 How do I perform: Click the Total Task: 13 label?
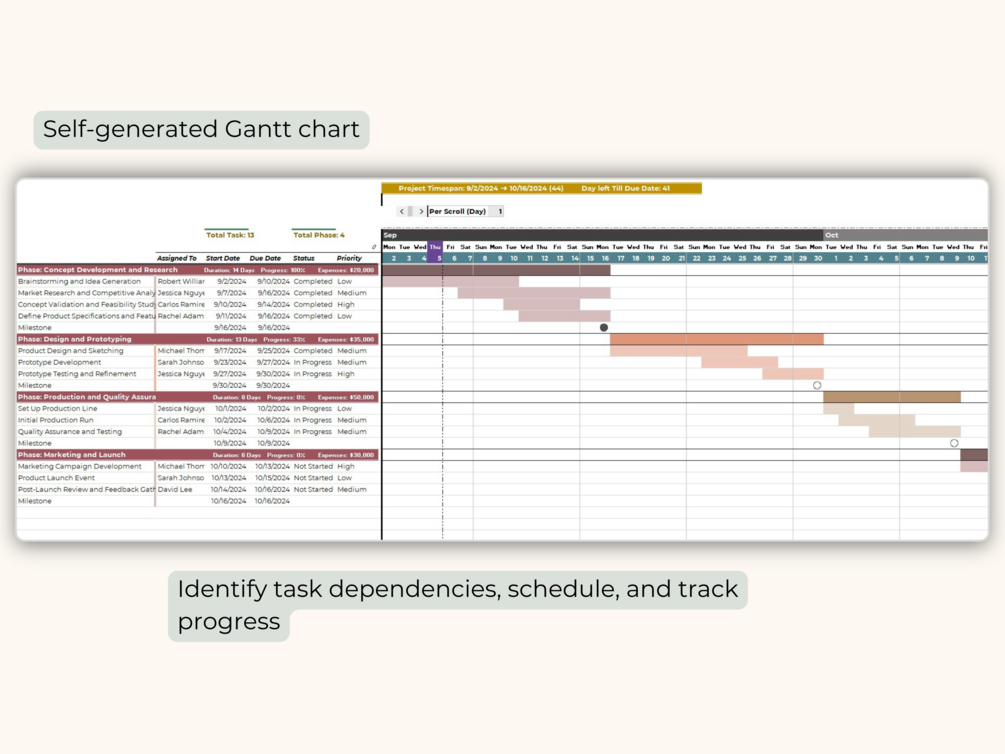click(x=230, y=235)
